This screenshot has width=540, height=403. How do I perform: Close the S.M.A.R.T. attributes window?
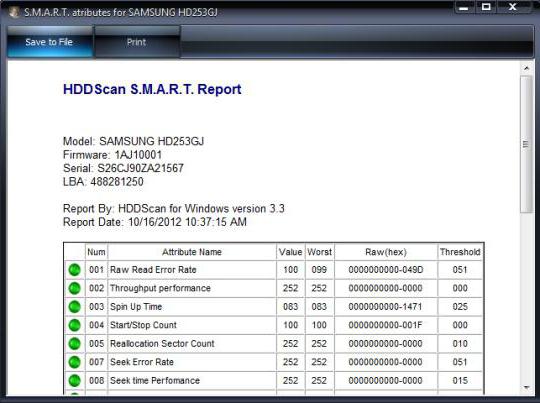513,7
